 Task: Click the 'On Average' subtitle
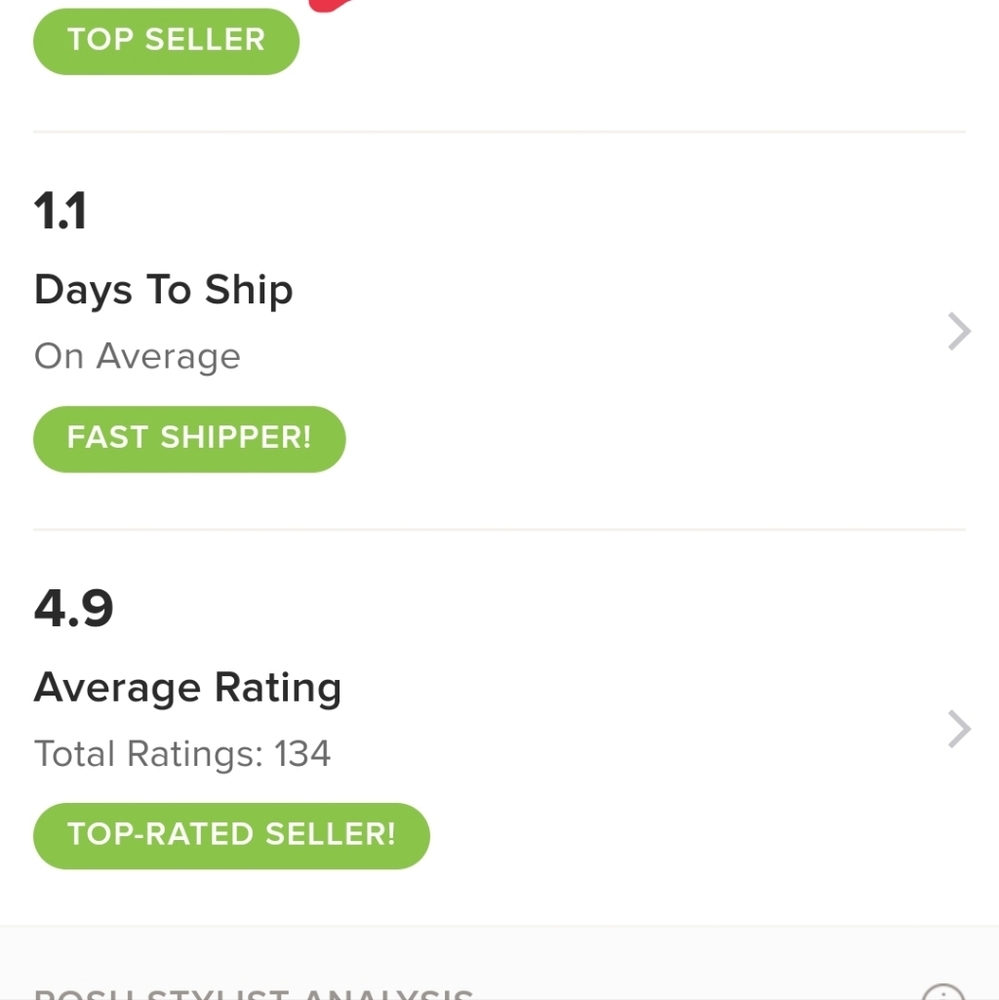[x=137, y=356]
